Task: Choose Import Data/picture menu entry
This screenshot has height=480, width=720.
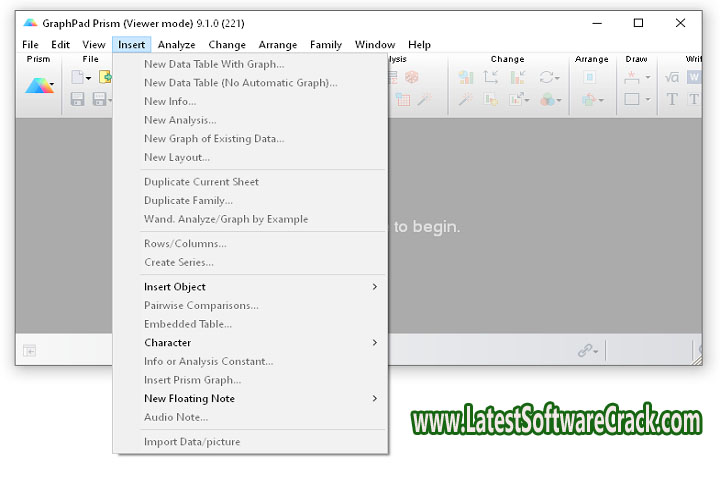Action: [192, 441]
